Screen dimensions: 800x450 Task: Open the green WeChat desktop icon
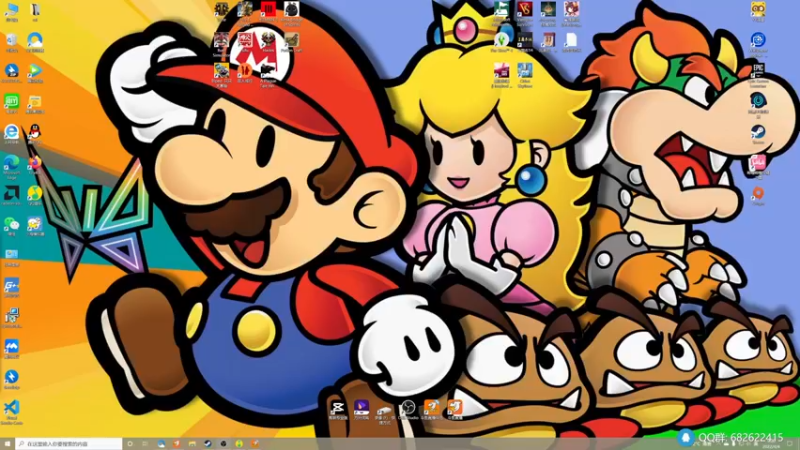pos(11,224)
